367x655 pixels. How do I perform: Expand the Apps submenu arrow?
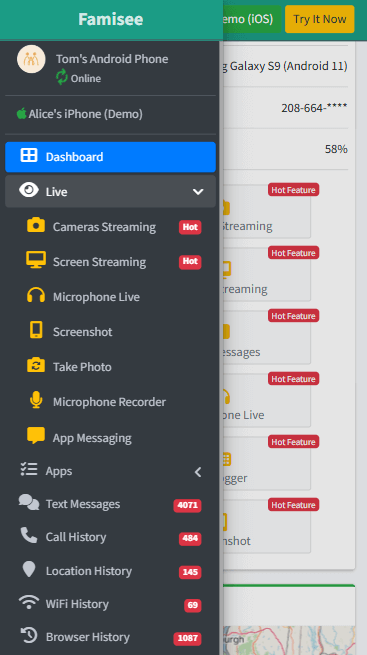198,472
